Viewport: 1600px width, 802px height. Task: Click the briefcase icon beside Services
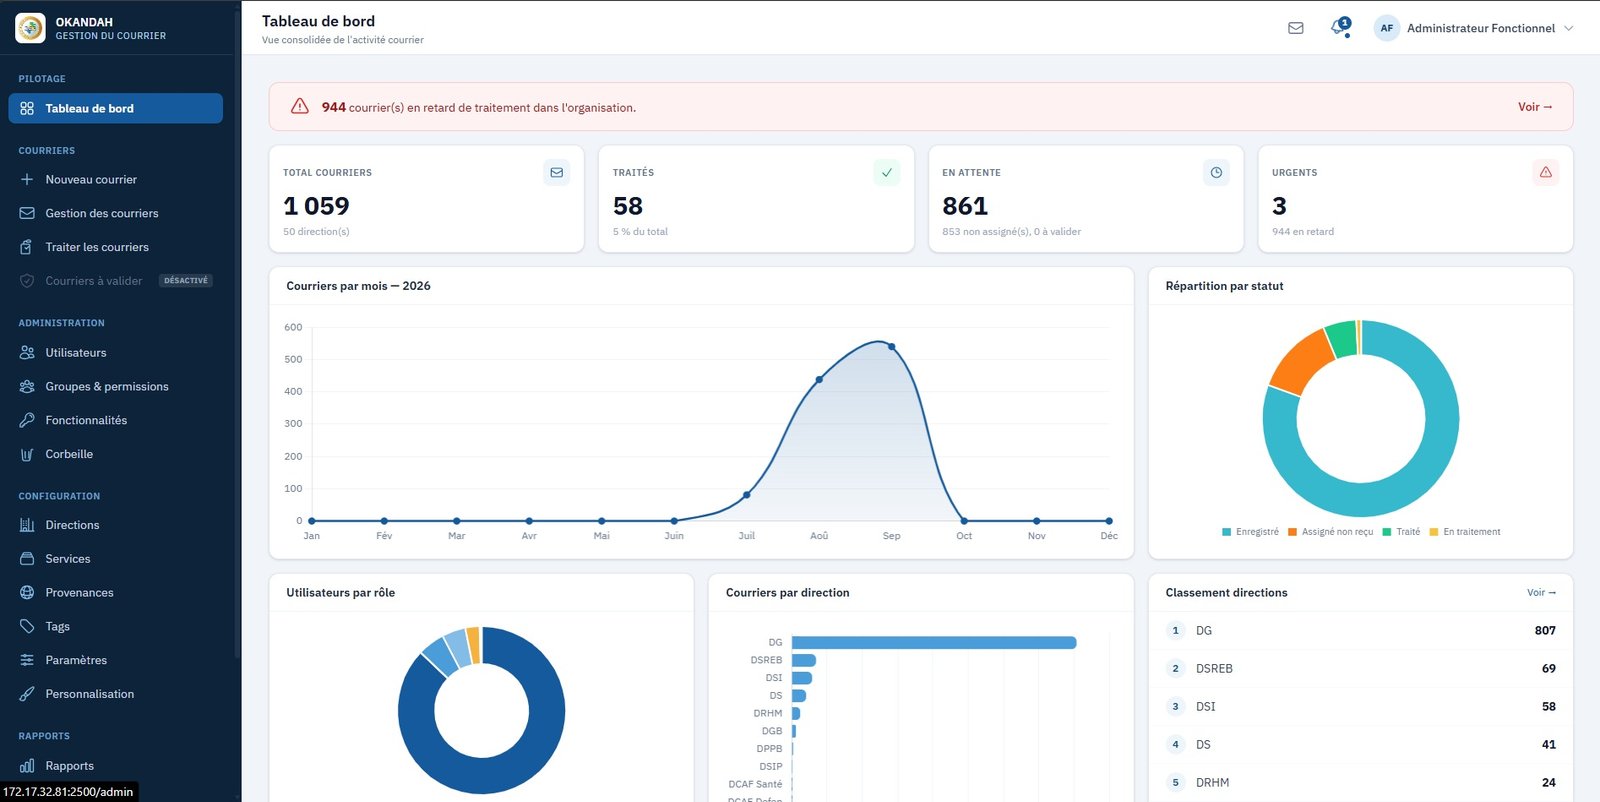pyautogui.click(x=27, y=559)
